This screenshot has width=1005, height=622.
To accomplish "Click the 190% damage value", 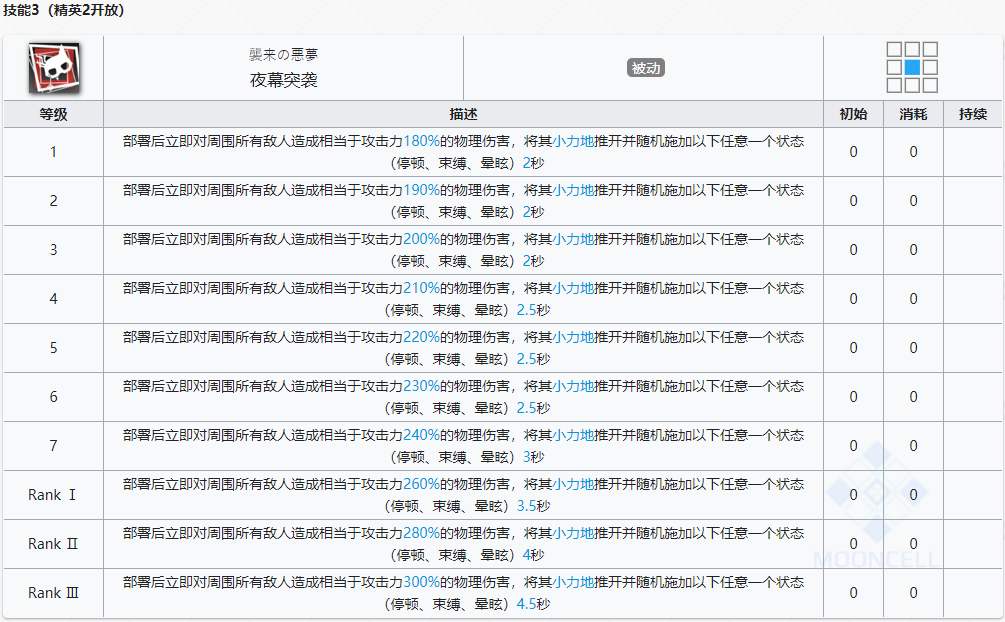I will [x=422, y=190].
